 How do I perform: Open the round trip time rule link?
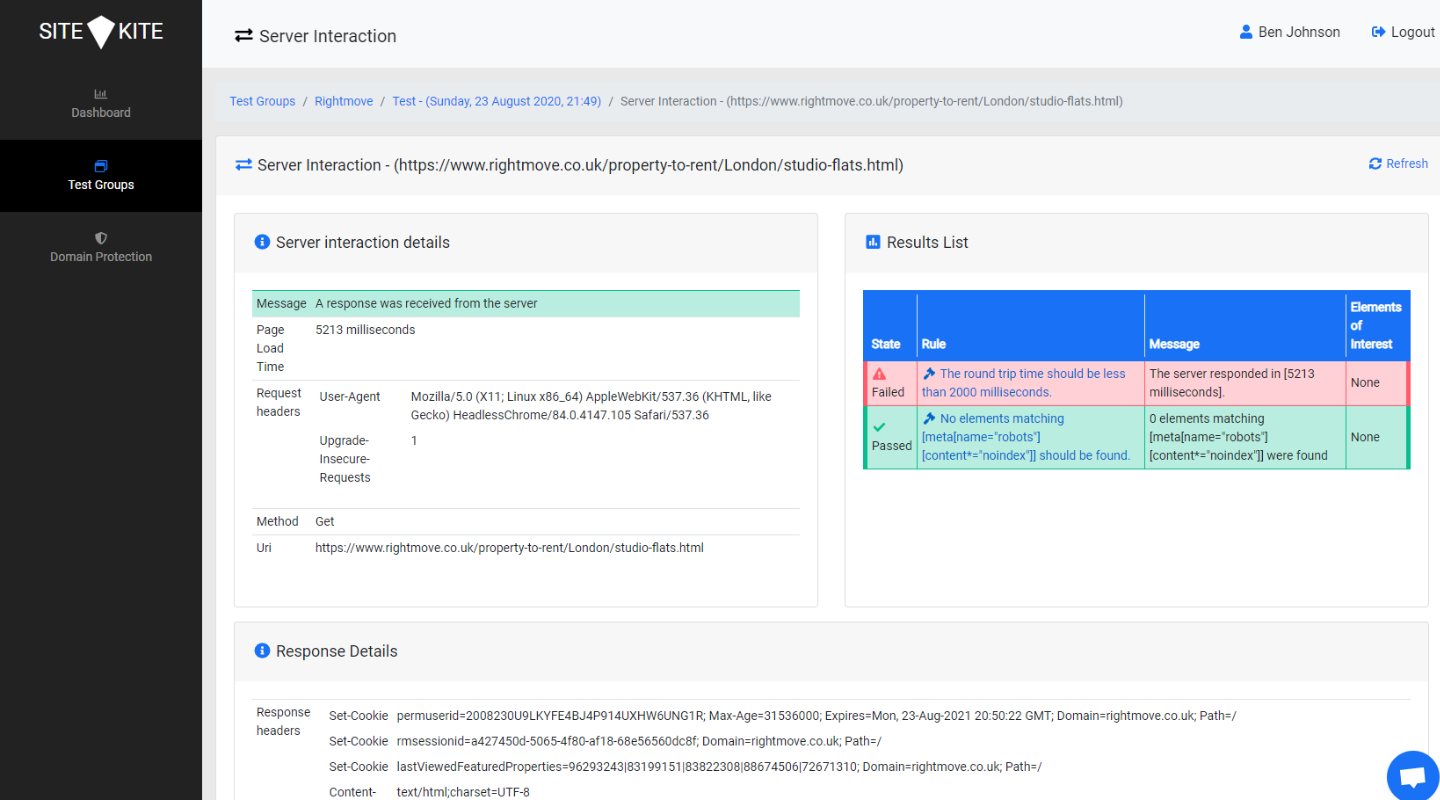tap(1024, 383)
